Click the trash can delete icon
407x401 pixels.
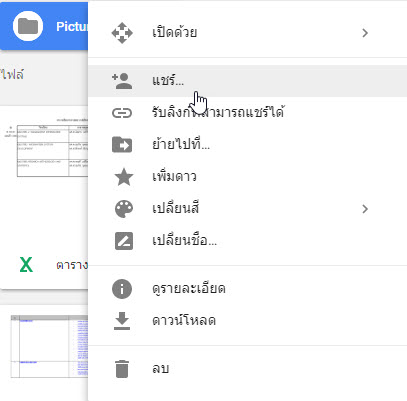[x=122, y=369]
